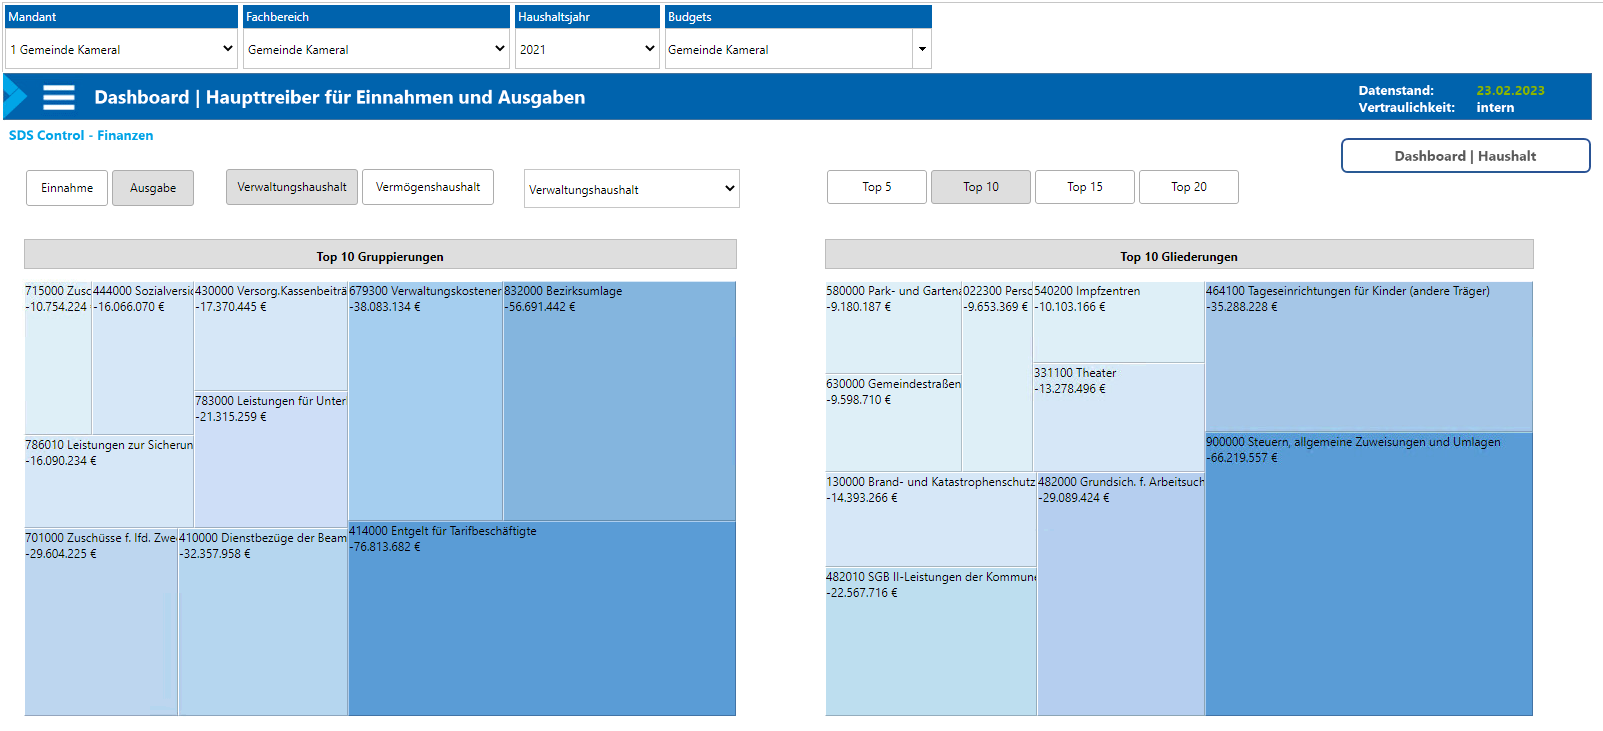Open the Haushaltsjahr 2021 dropdown
The image size is (1603, 731).
[x=587, y=49]
